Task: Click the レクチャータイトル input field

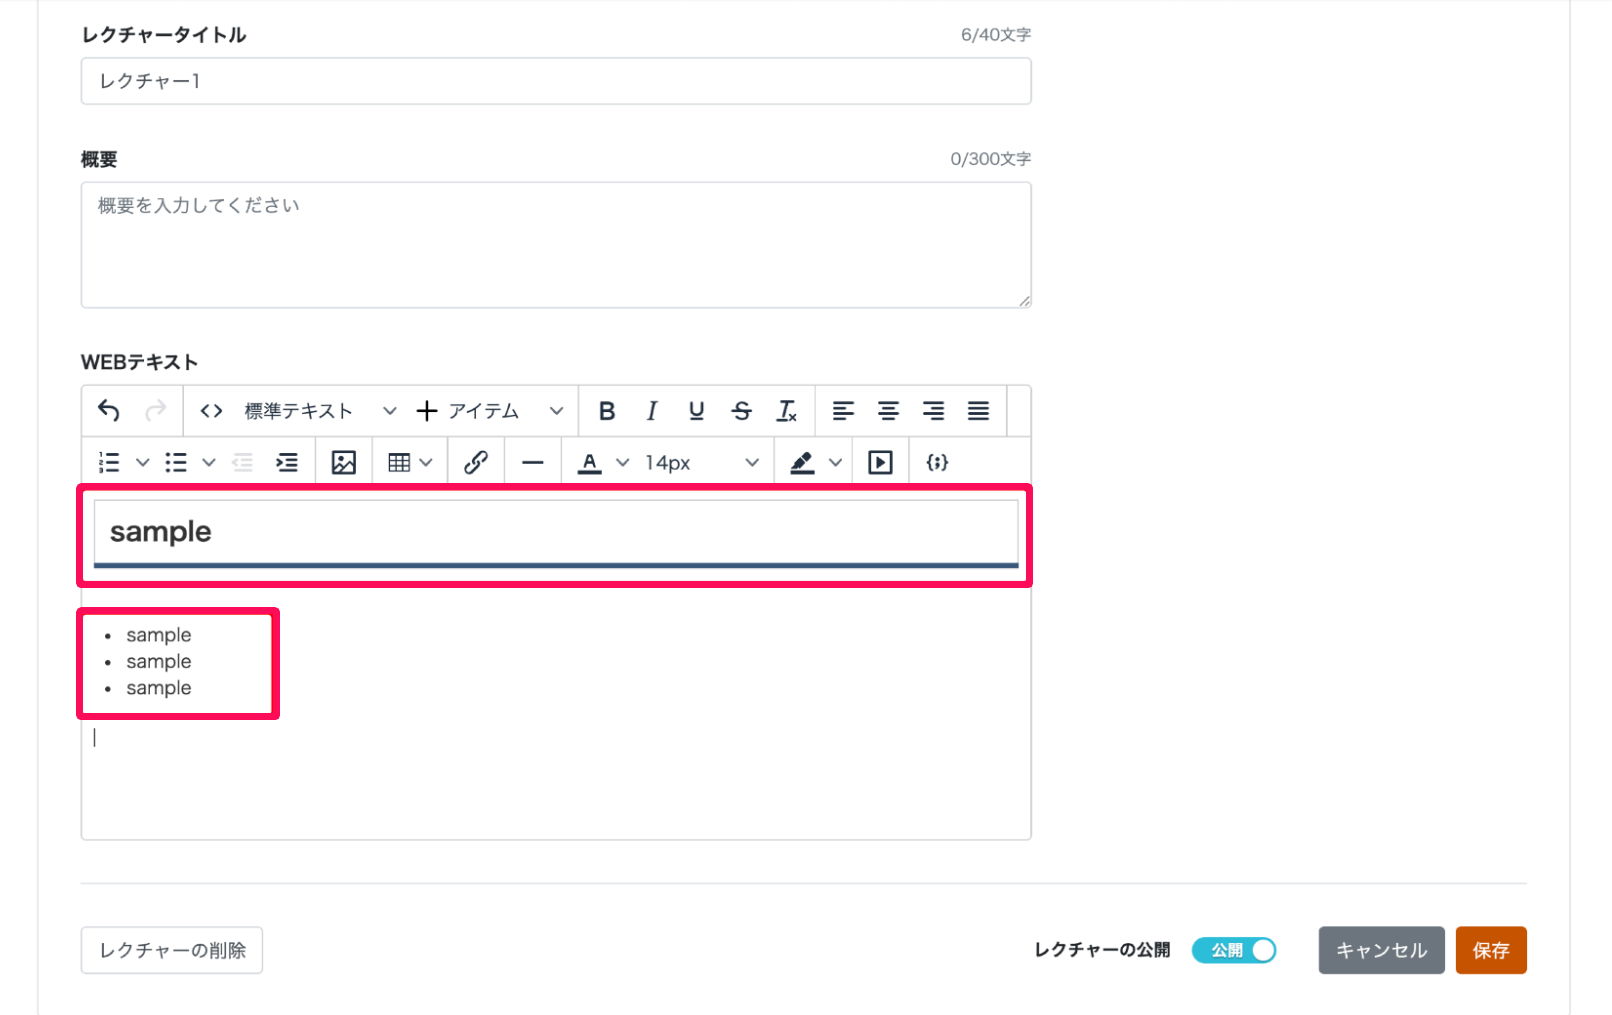Action: (556, 81)
